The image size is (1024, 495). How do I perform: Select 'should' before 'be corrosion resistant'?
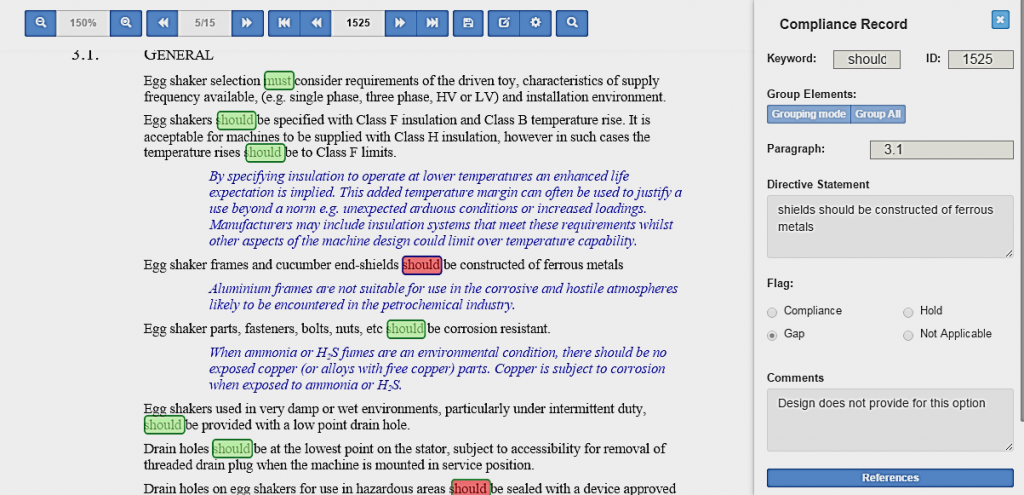[x=406, y=328]
